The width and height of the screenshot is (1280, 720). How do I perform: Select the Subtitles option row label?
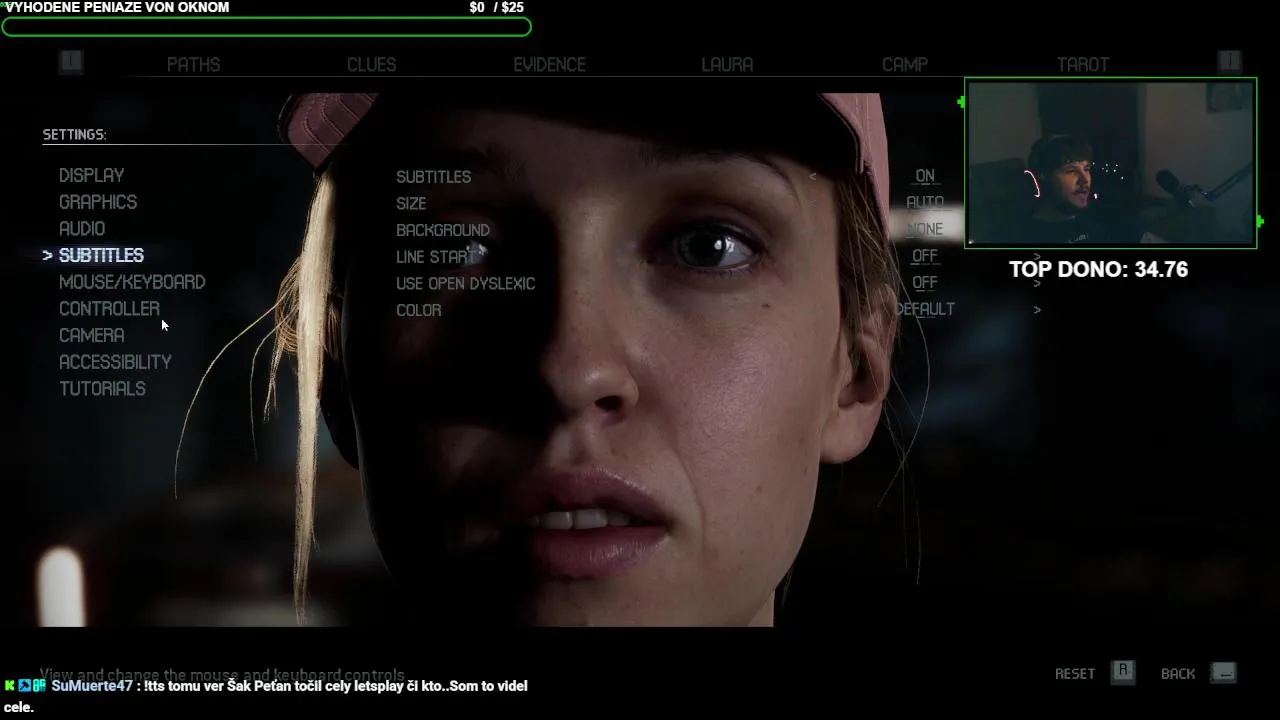tap(433, 176)
